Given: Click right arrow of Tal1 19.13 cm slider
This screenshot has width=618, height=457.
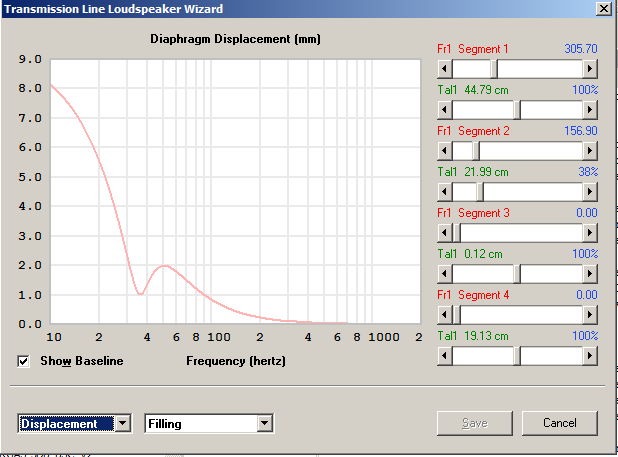Looking at the screenshot, I should coord(590,356).
